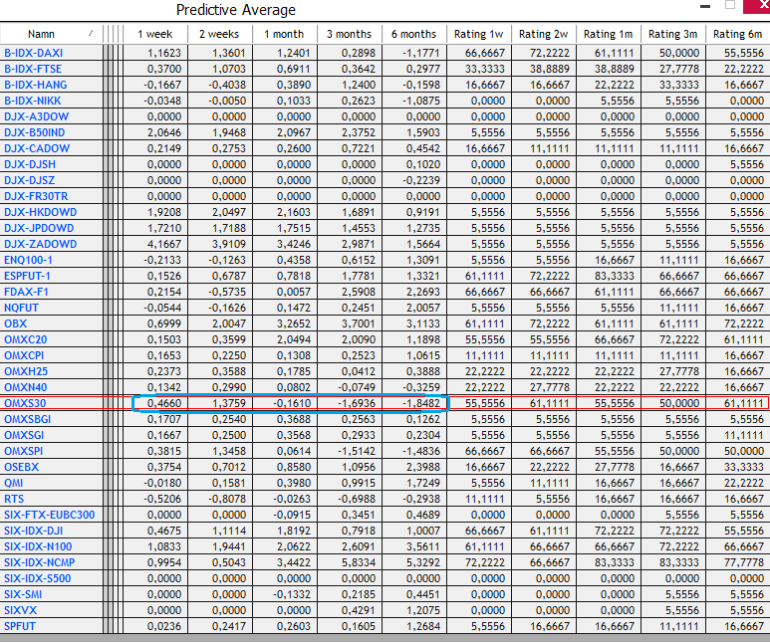
Task: Select DJX-CADOW in the list
Action: click(37, 148)
